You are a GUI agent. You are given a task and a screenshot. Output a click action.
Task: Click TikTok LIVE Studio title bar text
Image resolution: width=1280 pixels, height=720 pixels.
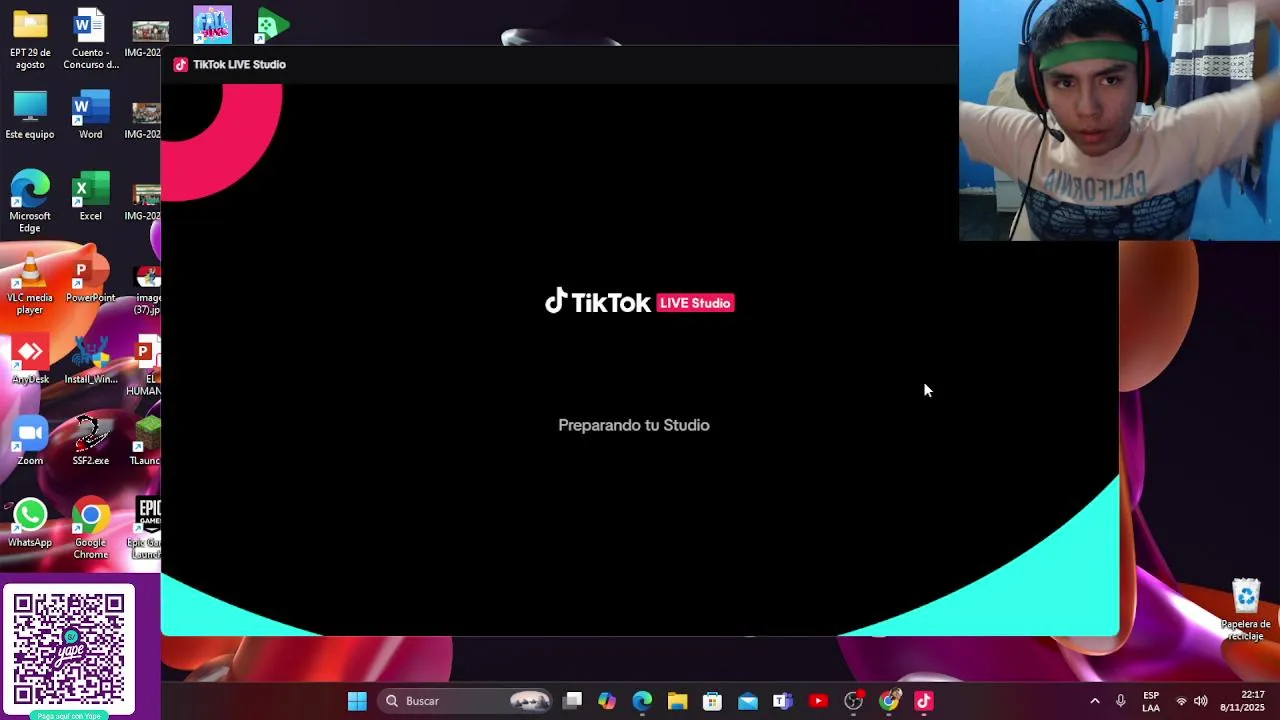tap(239, 64)
